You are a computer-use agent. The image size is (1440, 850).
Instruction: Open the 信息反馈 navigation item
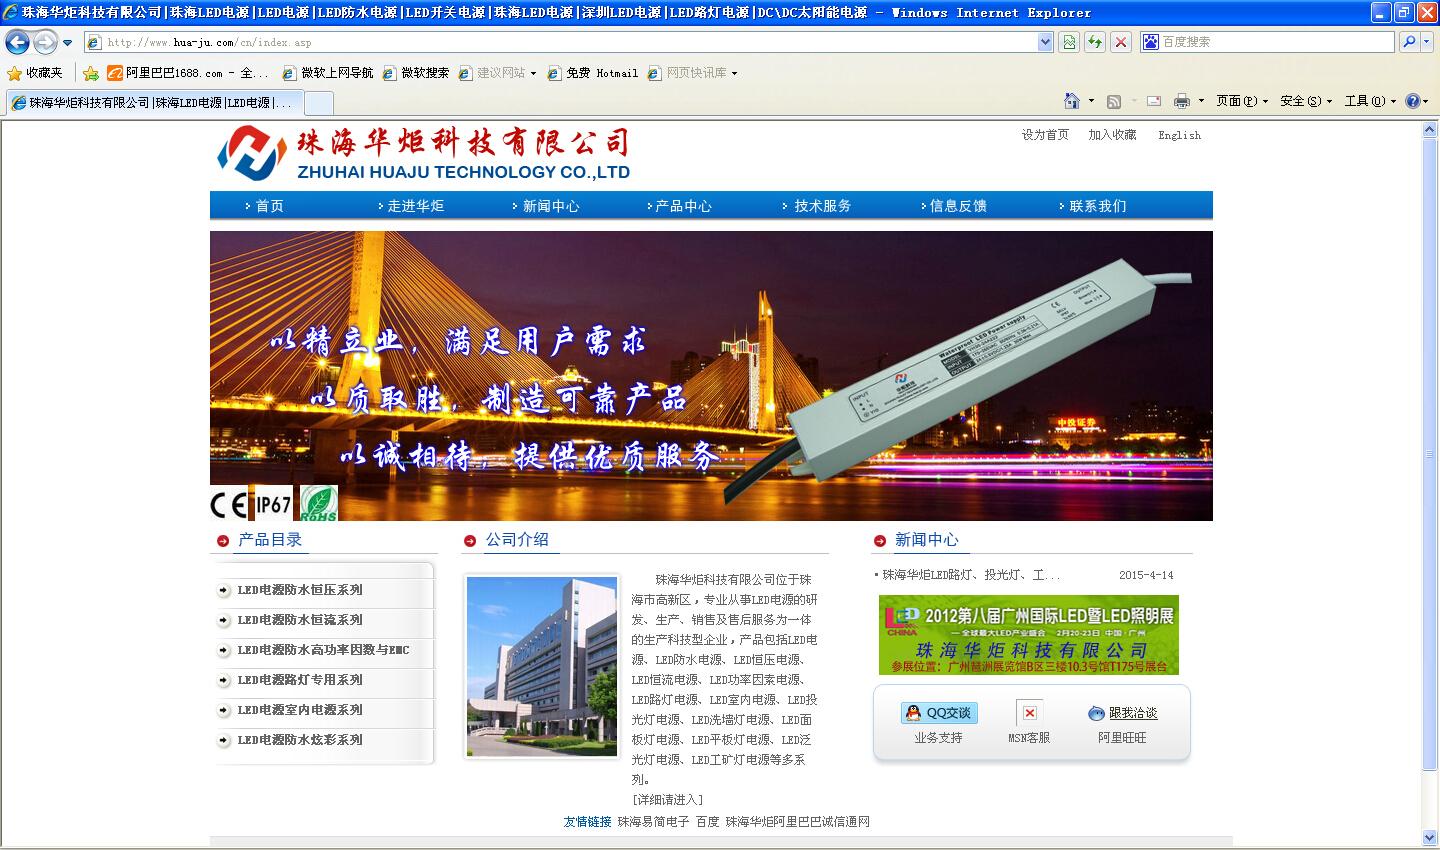click(958, 206)
